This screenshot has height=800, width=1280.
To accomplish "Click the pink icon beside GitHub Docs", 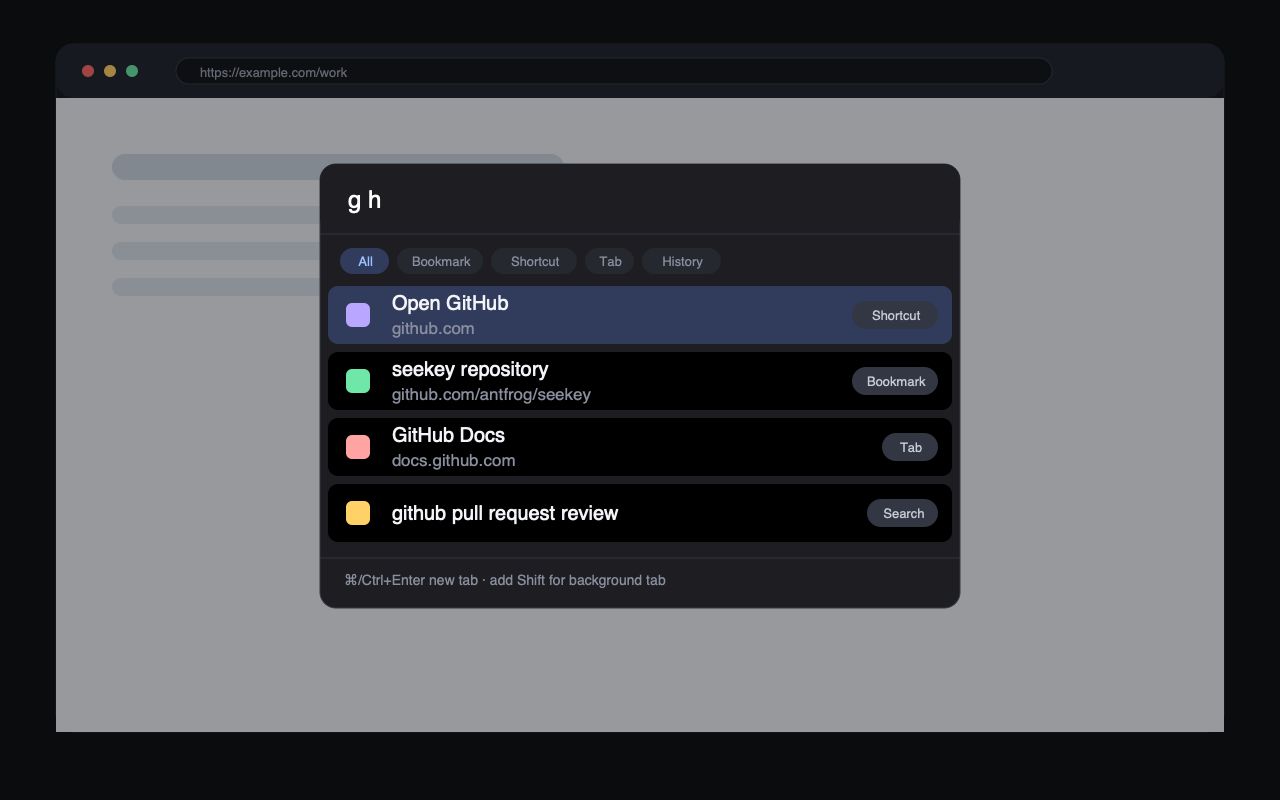I will tap(358, 447).
